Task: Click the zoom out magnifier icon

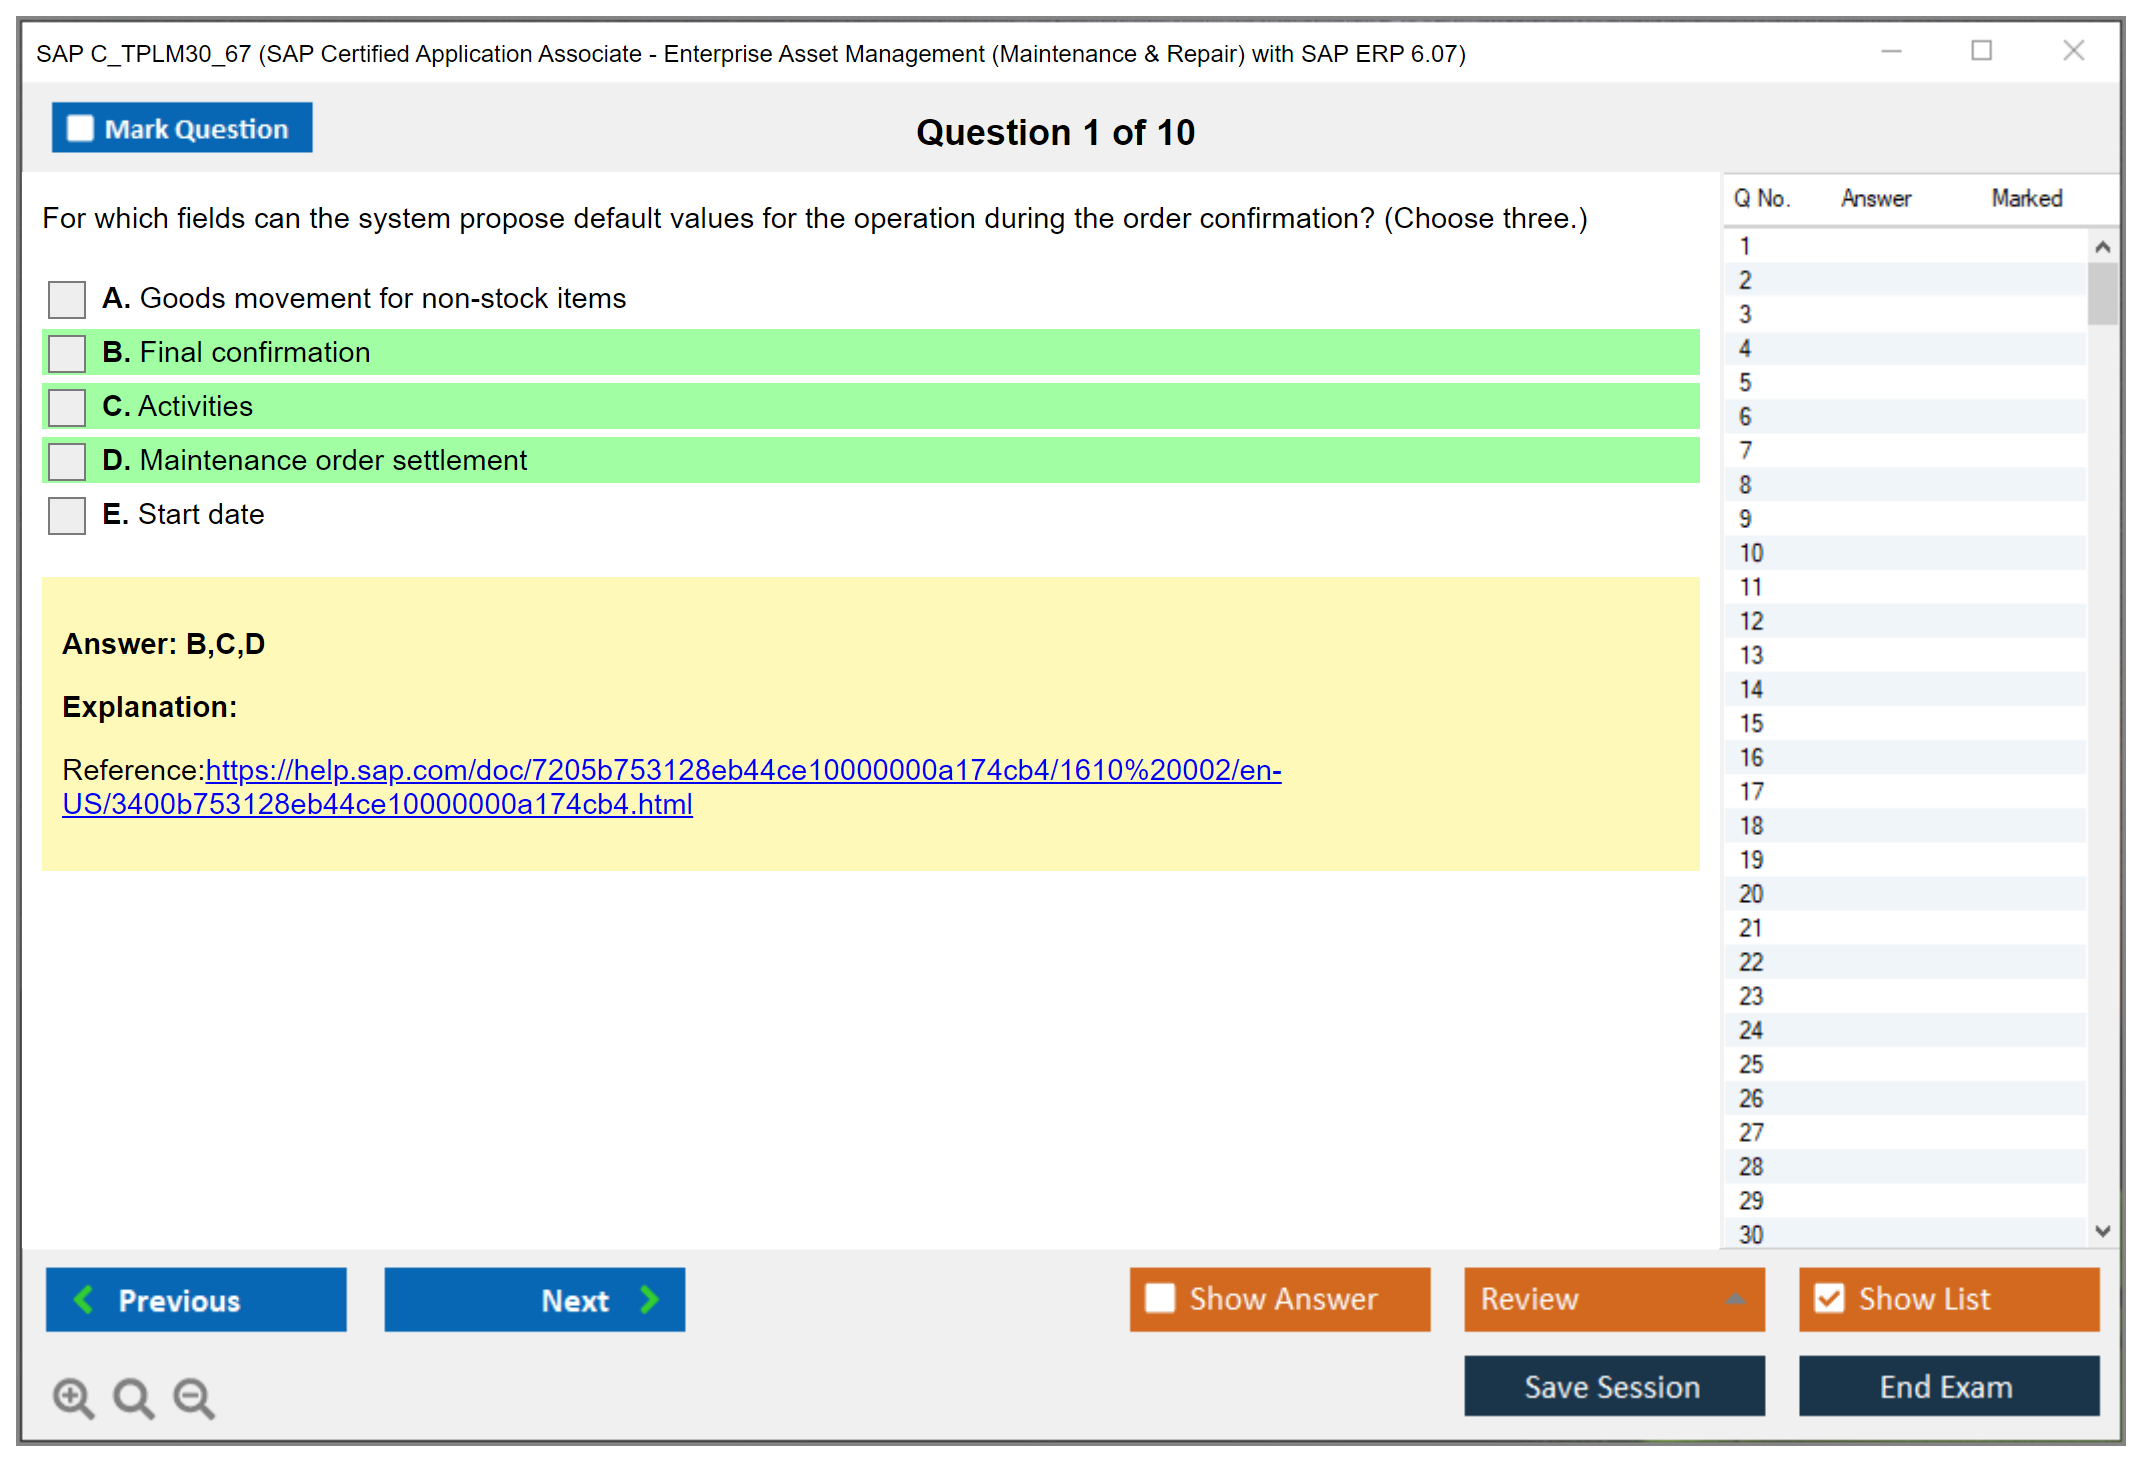Action: coord(193,1397)
